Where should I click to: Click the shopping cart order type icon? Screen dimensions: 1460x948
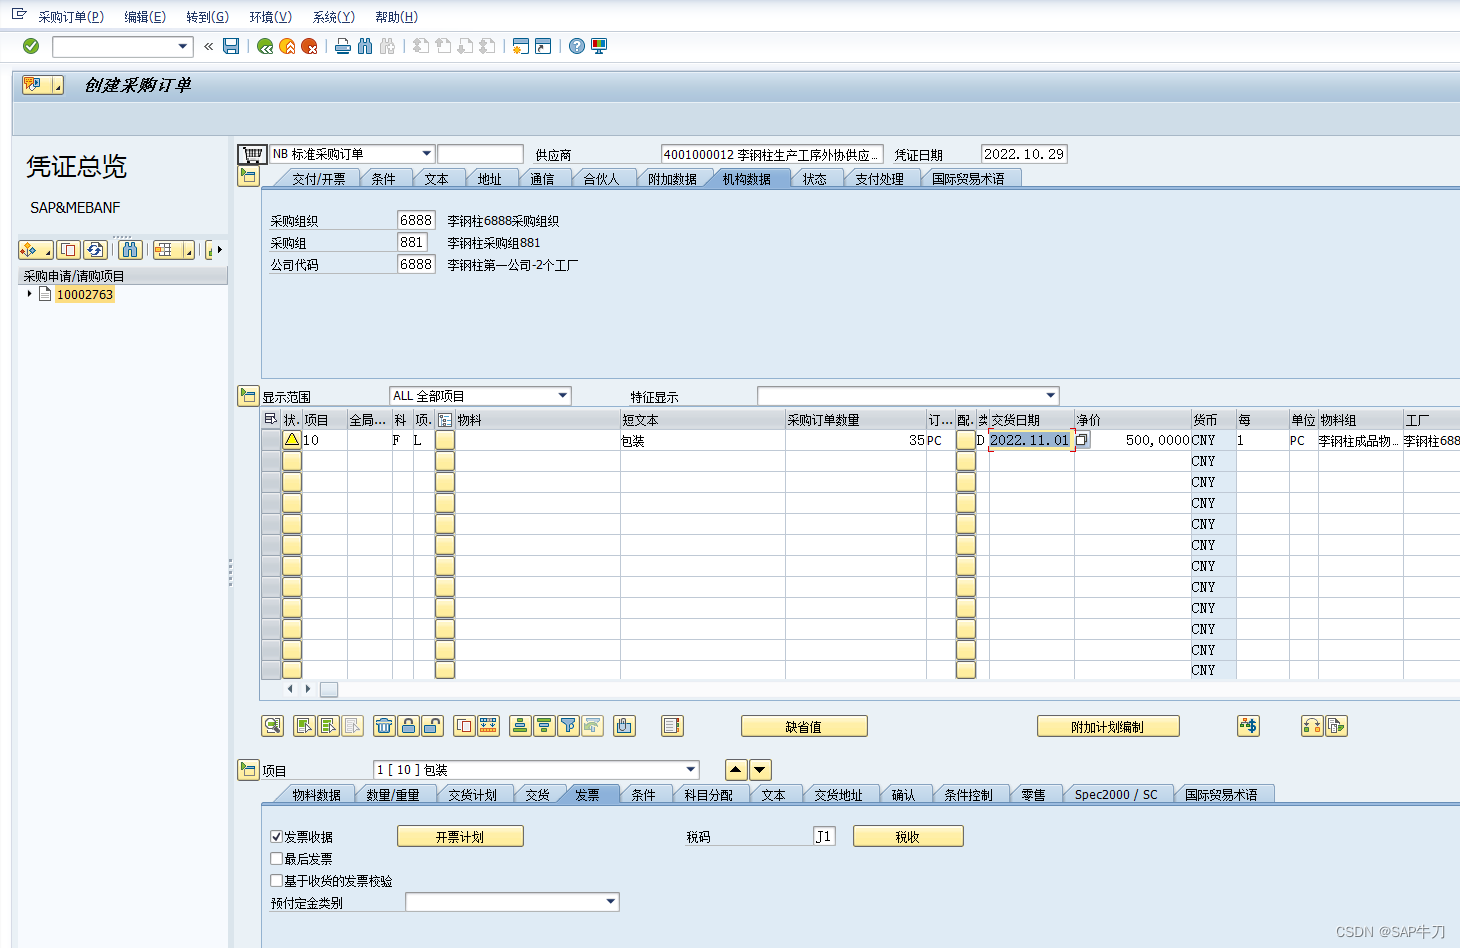coord(252,154)
